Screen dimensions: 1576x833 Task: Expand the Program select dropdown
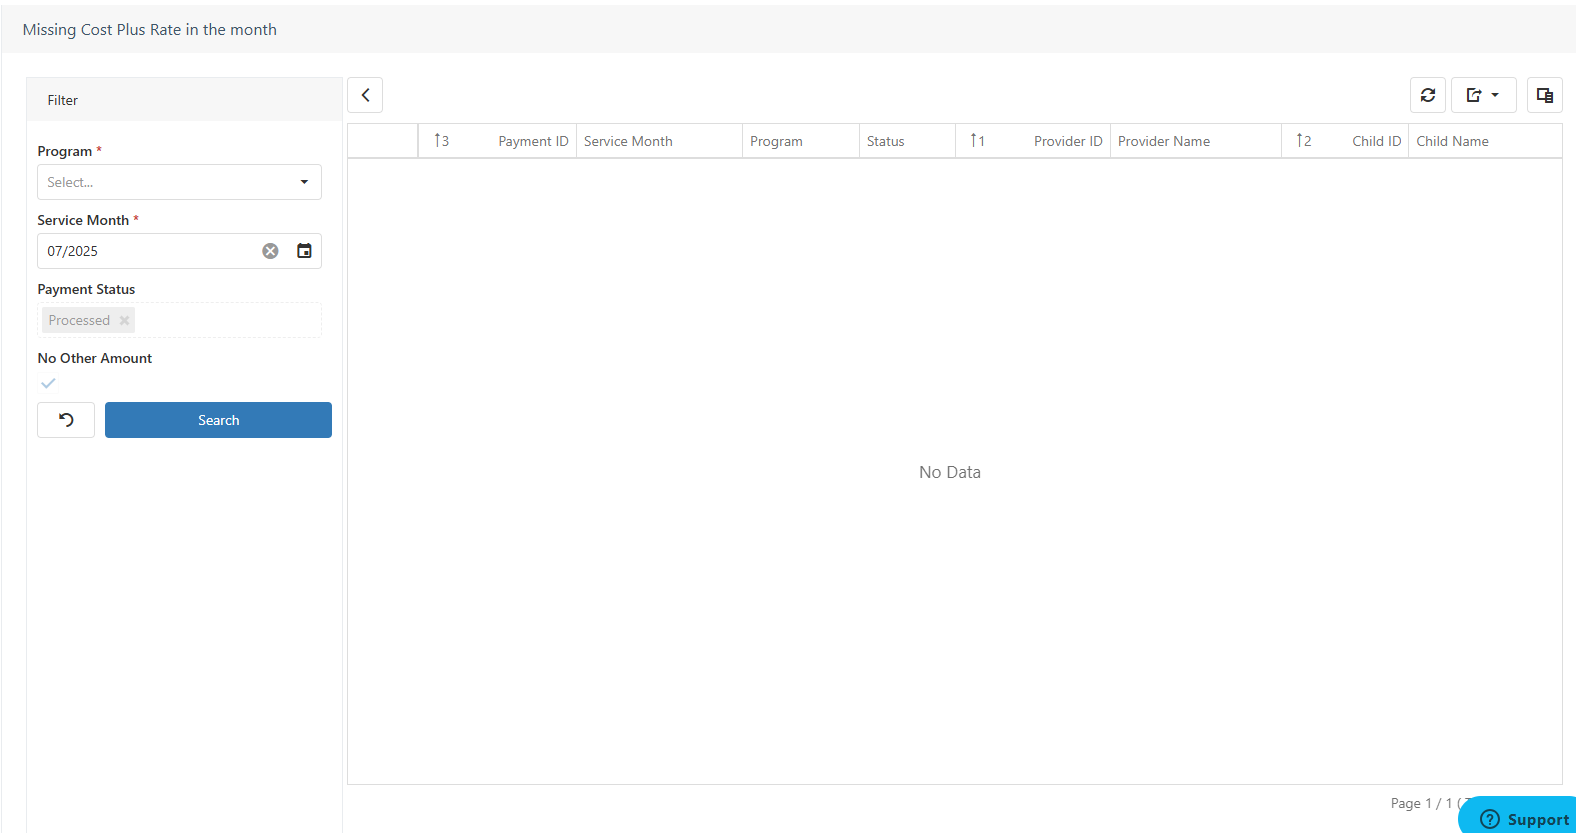(x=179, y=182)
